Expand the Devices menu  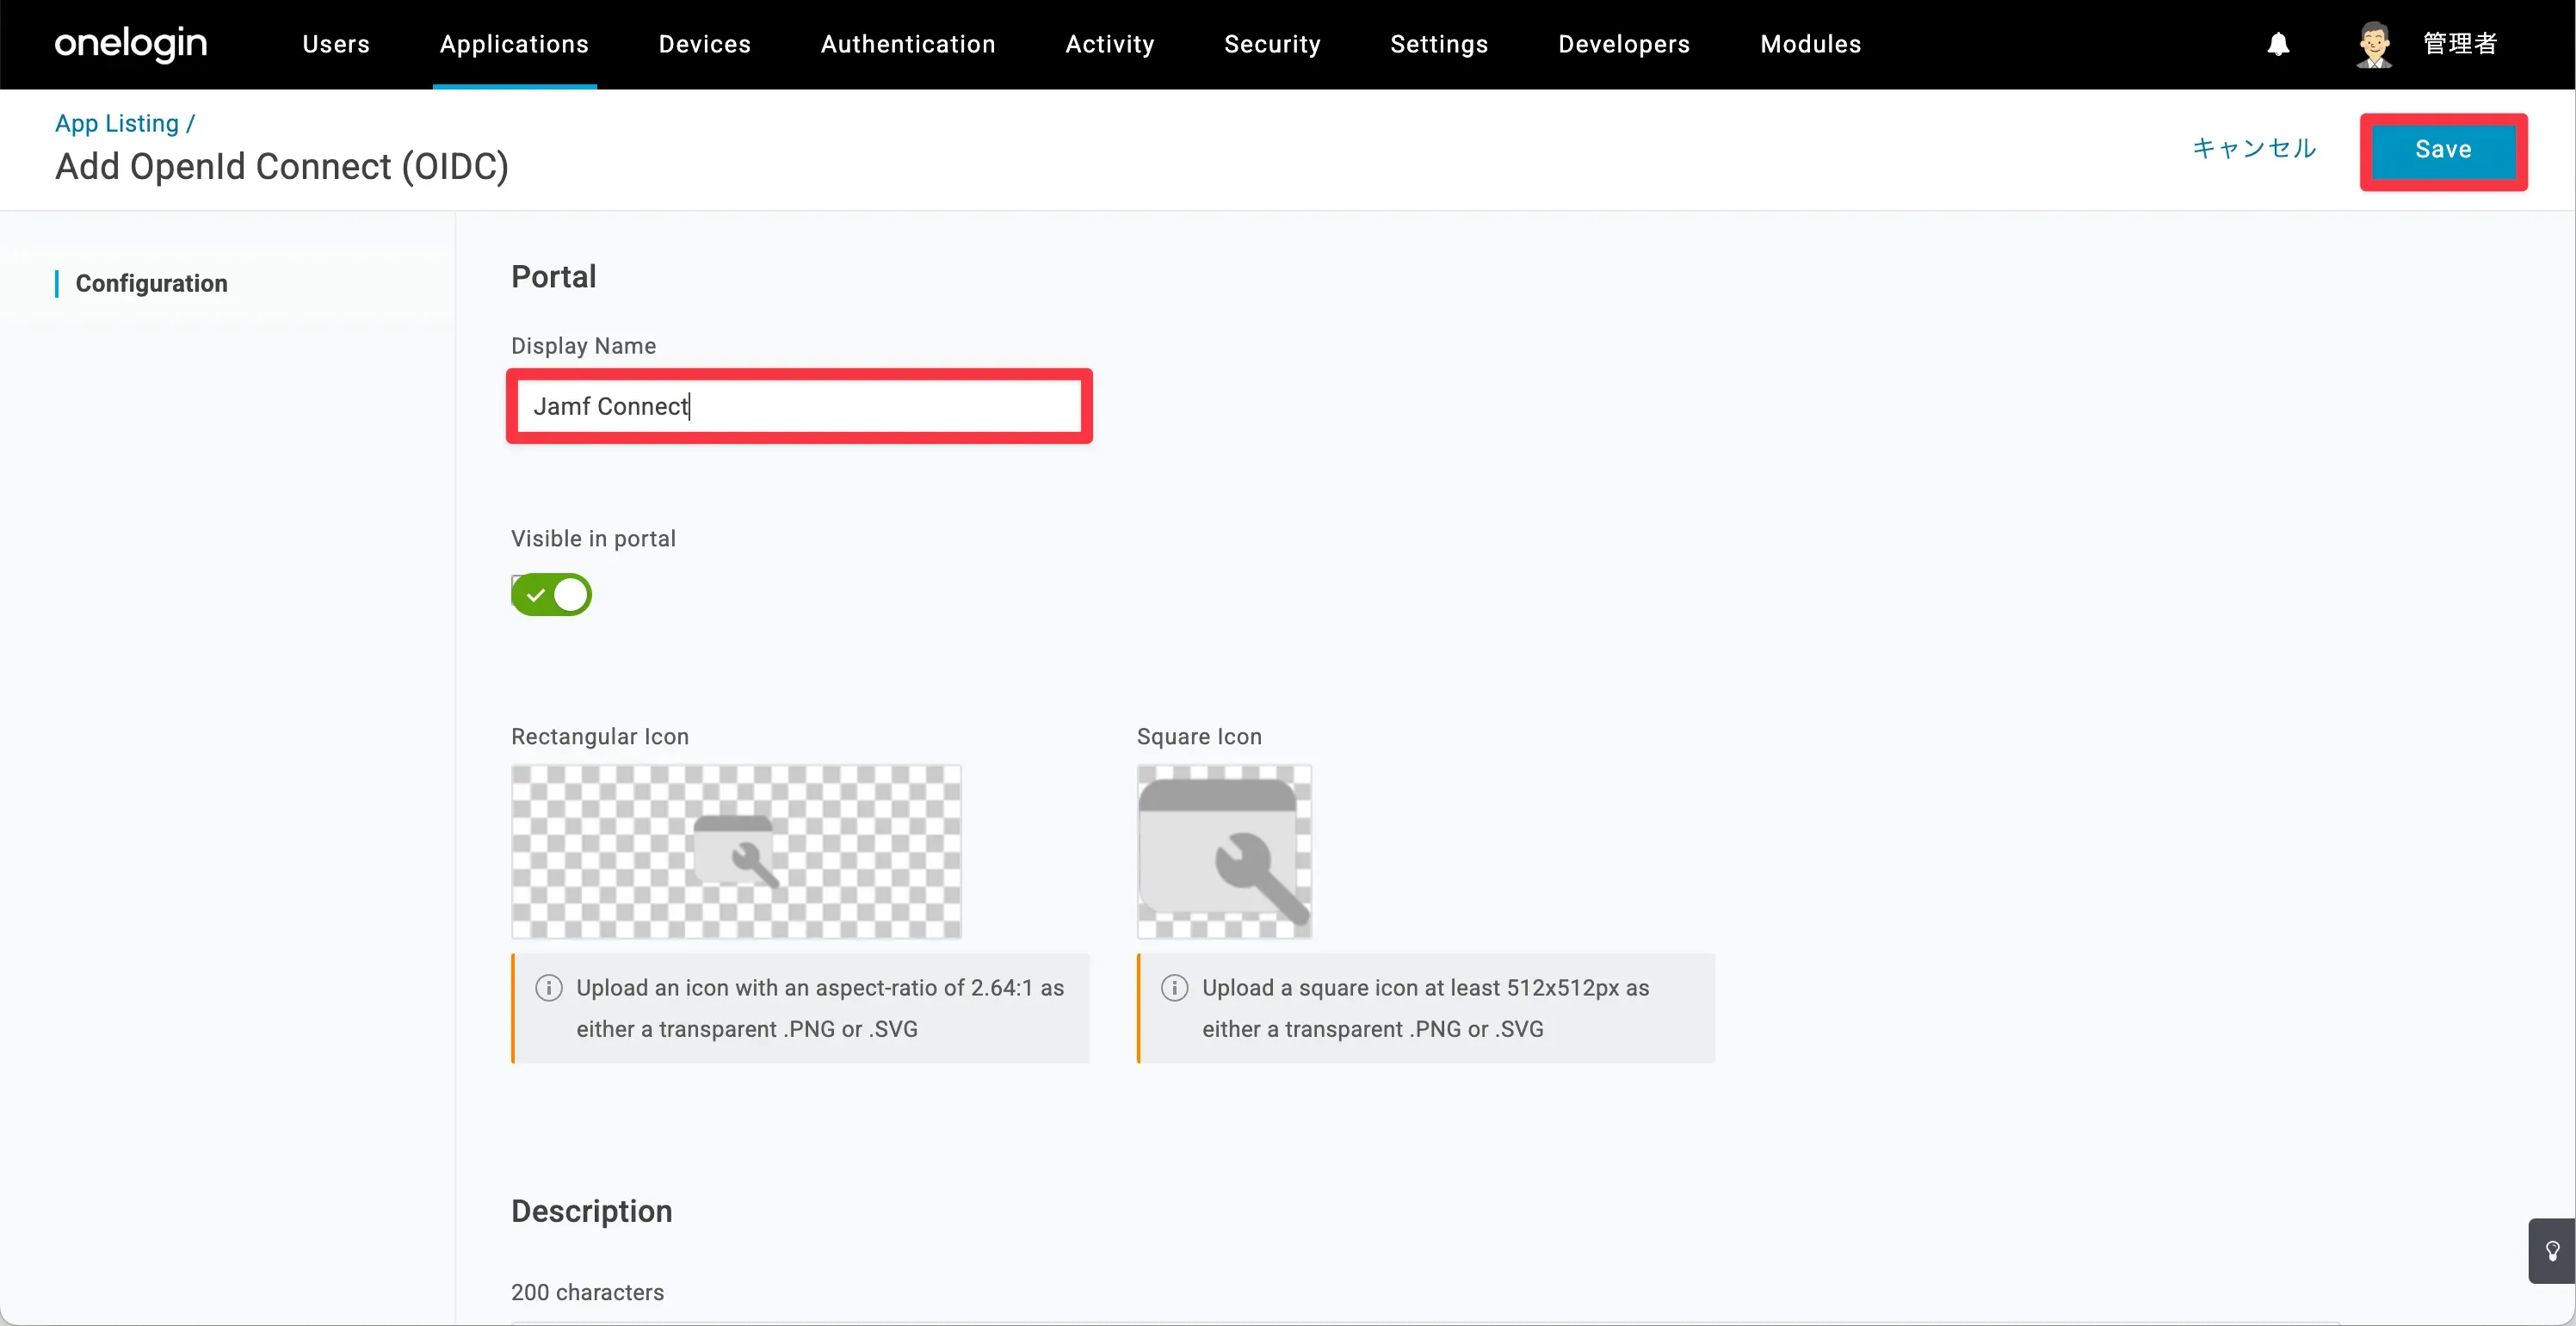pyautogui.click(x=704, y=44)
